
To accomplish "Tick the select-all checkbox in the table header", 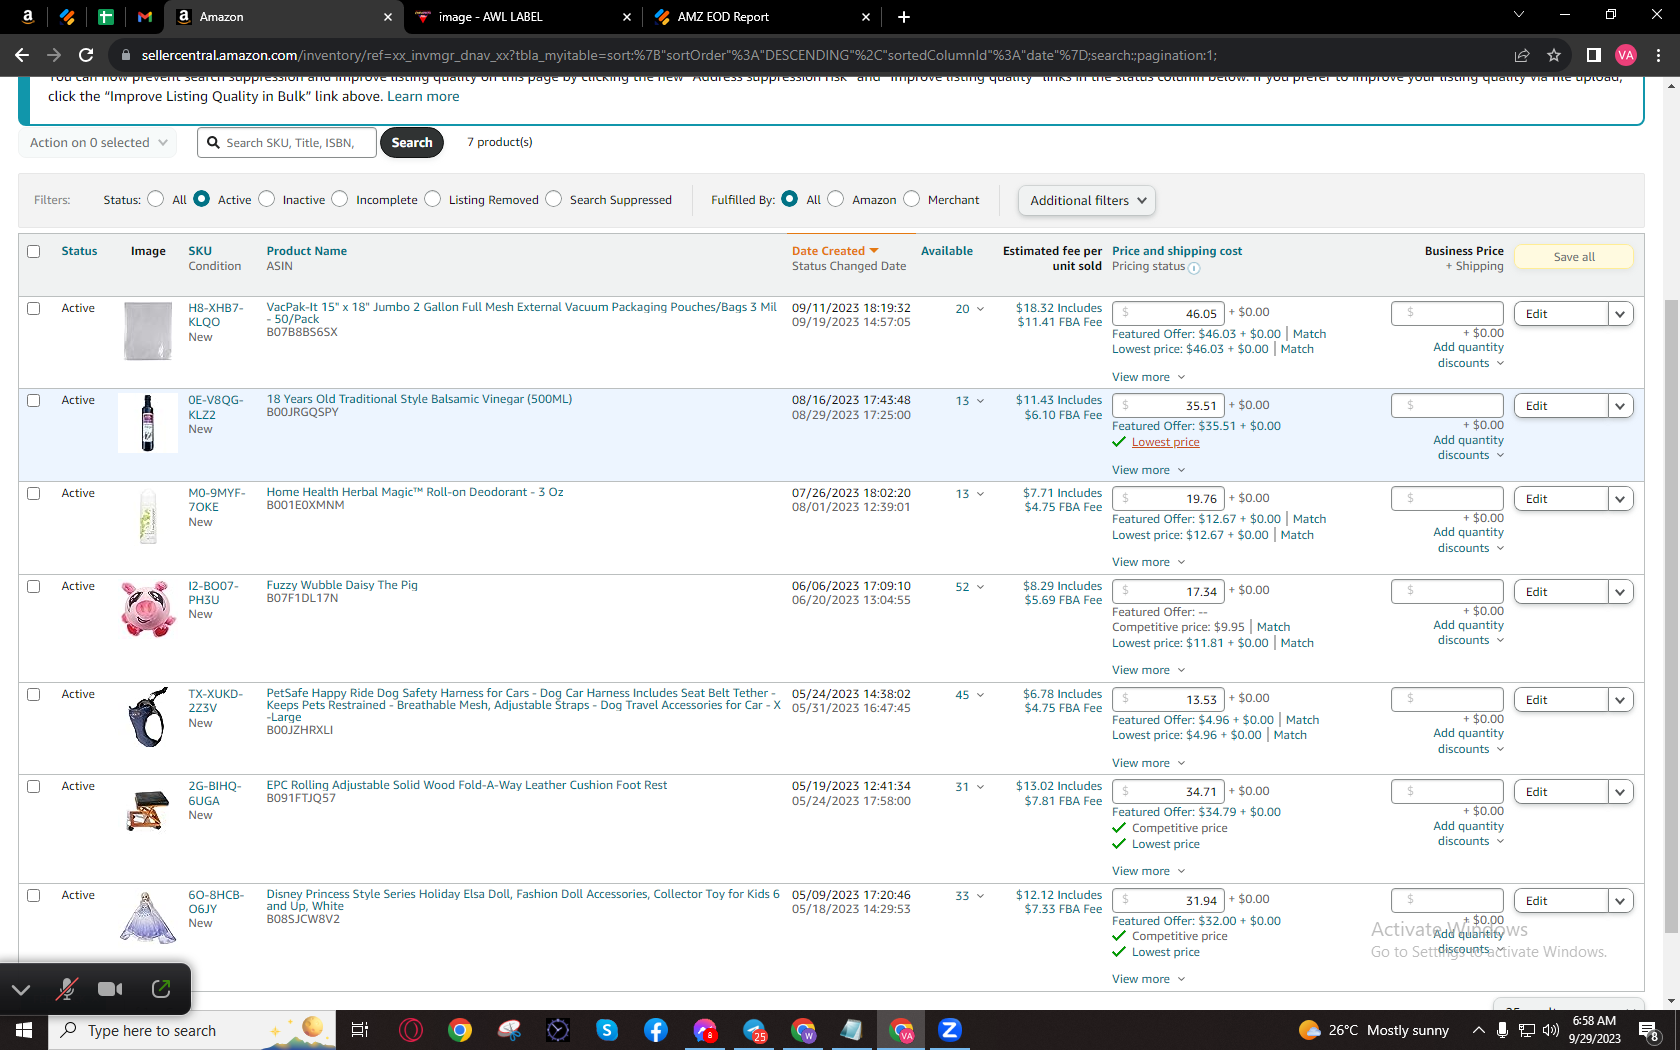I will tap(34, 251).
